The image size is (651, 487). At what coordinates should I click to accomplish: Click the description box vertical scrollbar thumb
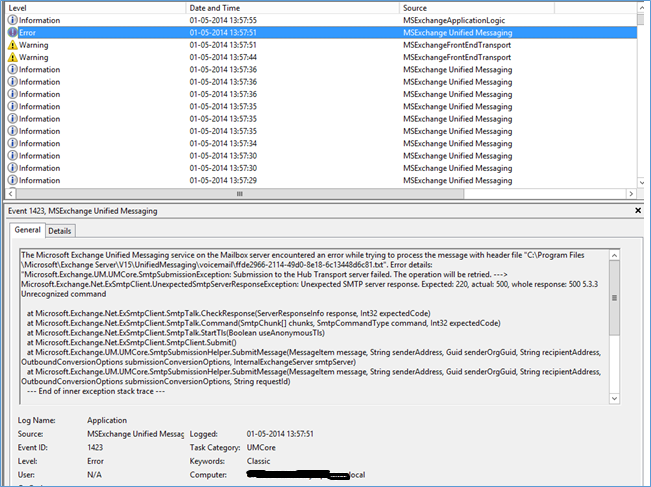[614, 298]
